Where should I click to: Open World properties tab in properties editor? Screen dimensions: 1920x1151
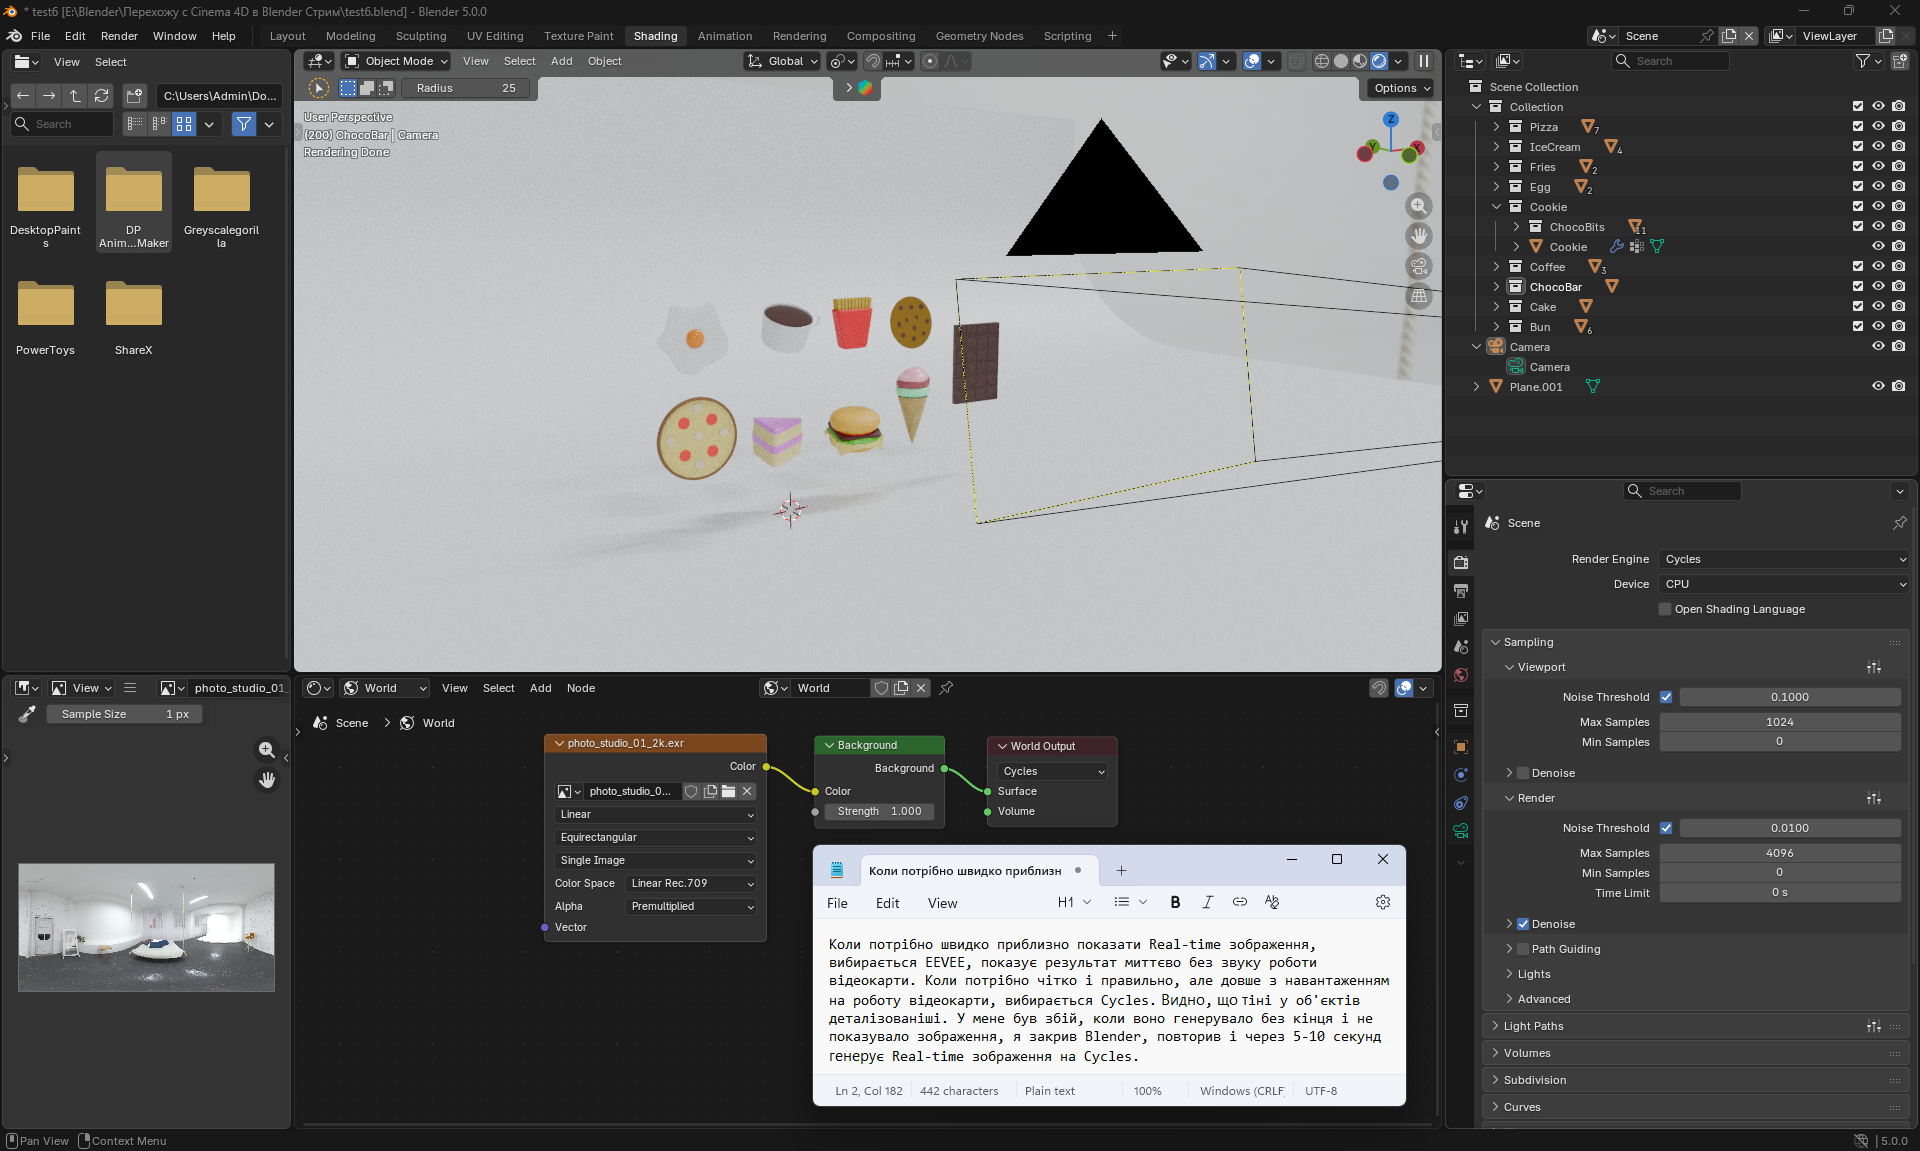click(1461, 675)
